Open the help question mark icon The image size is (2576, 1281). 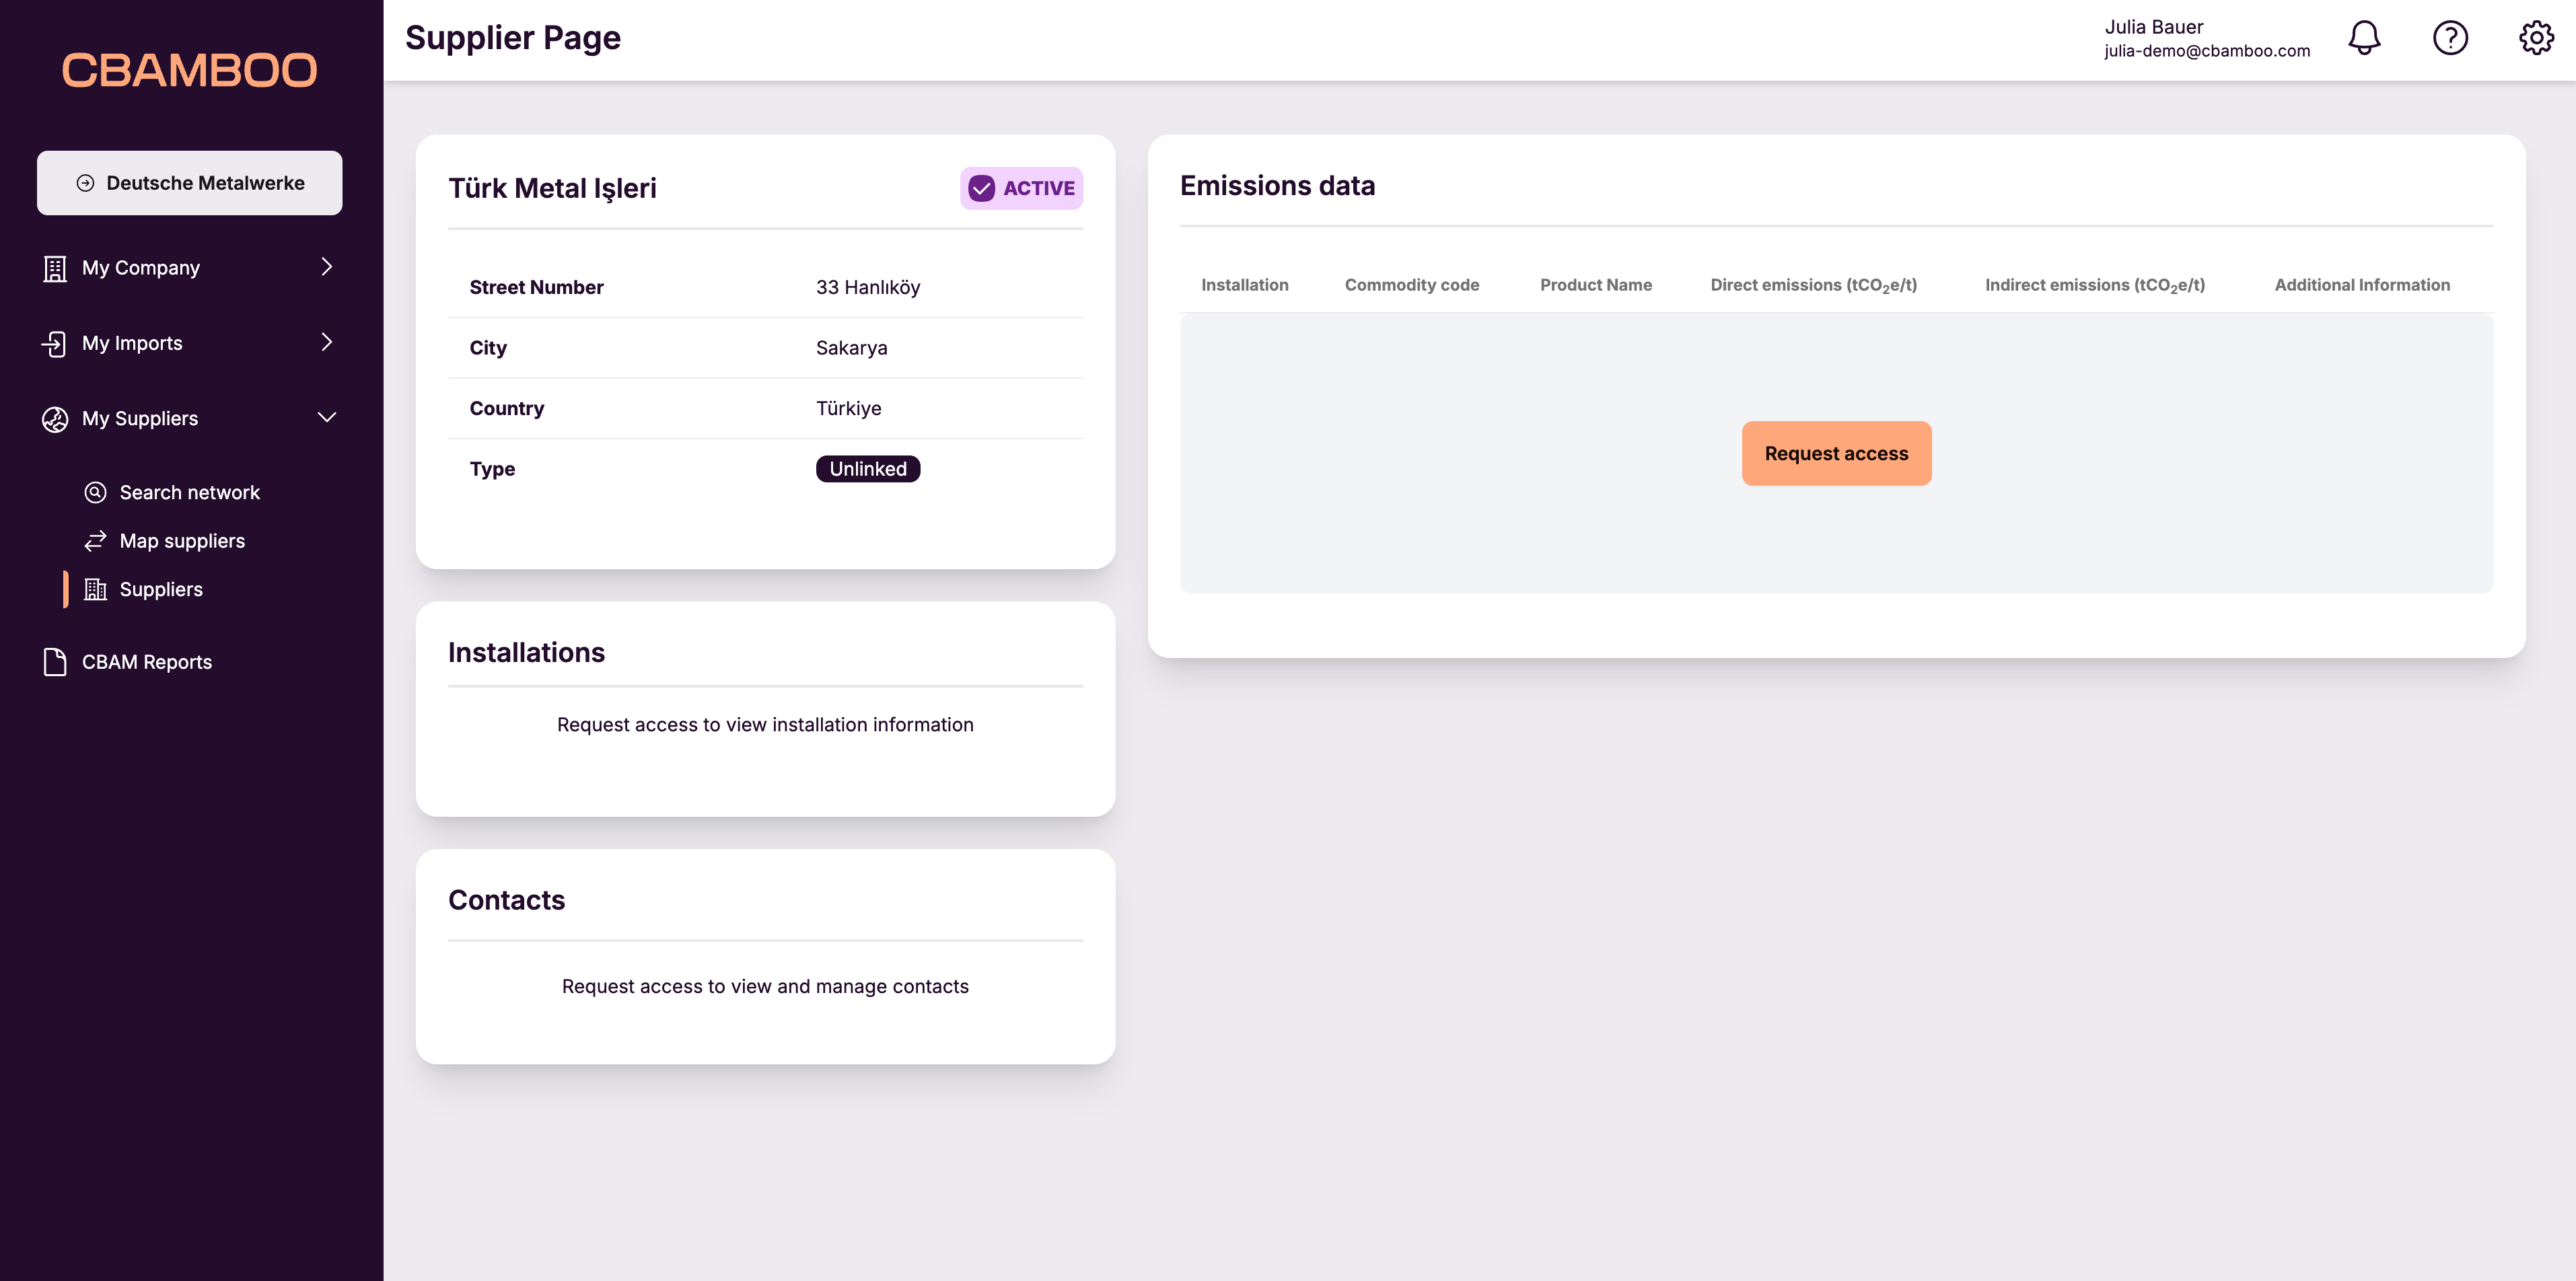click(2450, 38)
